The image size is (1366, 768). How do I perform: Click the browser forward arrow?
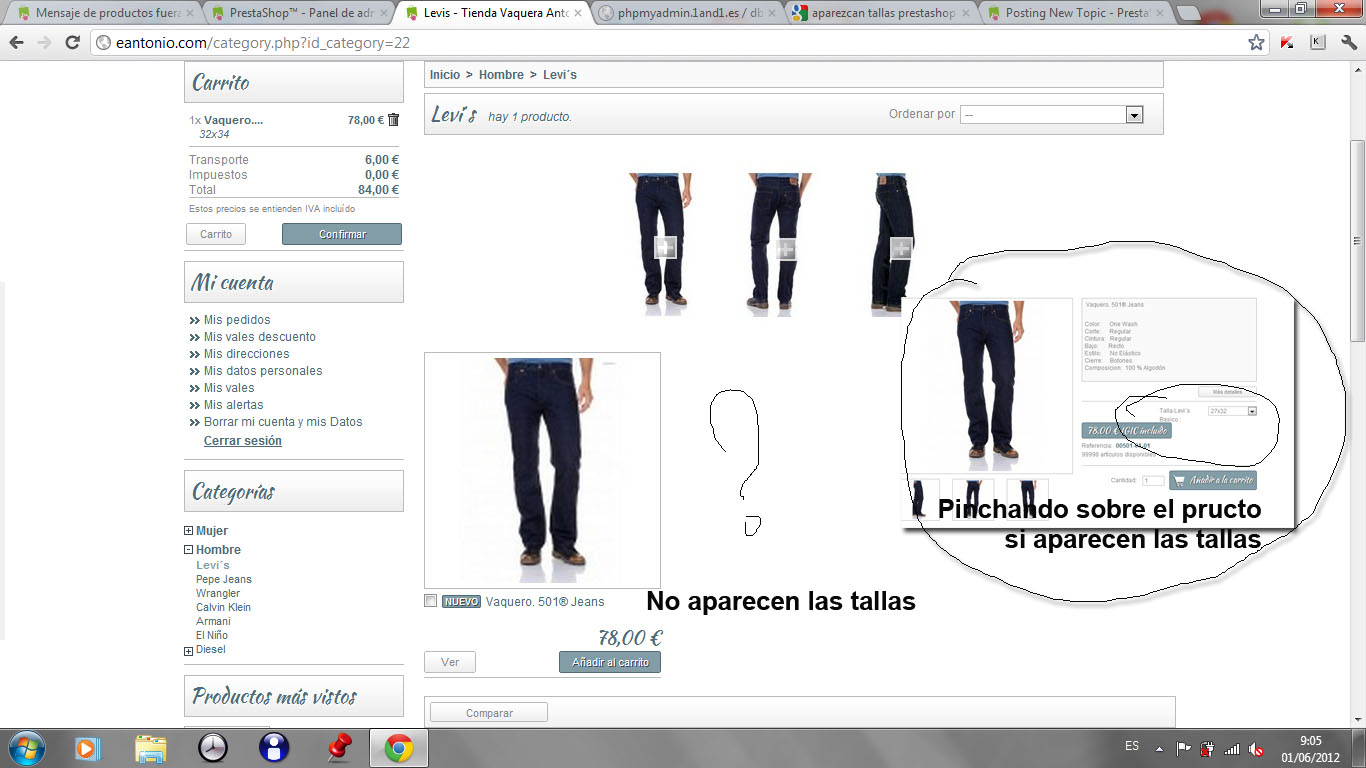pyautogui.click(x=44, y=43)
